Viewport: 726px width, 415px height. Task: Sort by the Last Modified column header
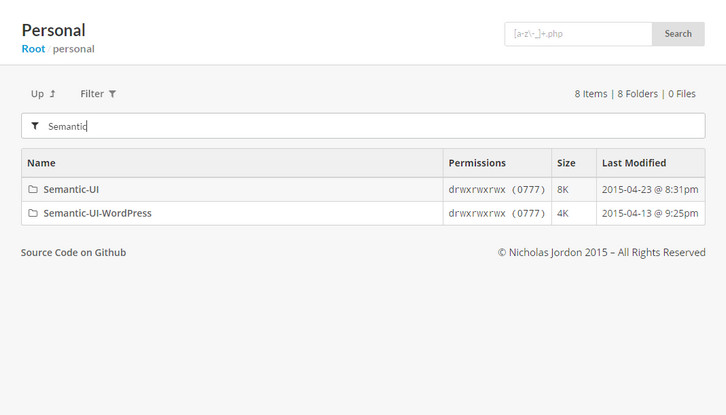coord(634,163)
